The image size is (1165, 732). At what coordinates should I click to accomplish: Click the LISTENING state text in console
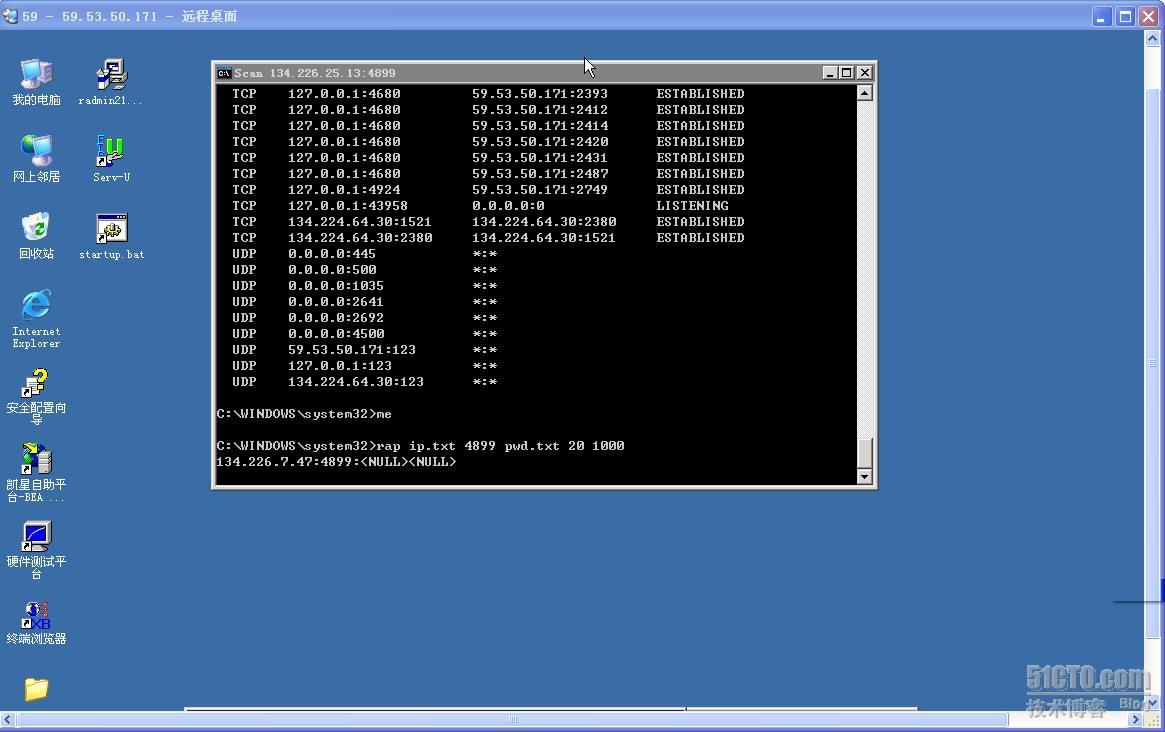coord(692,206)
